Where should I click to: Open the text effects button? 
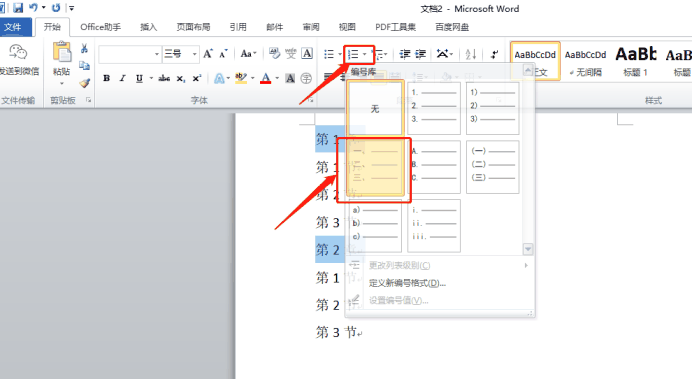219,79
